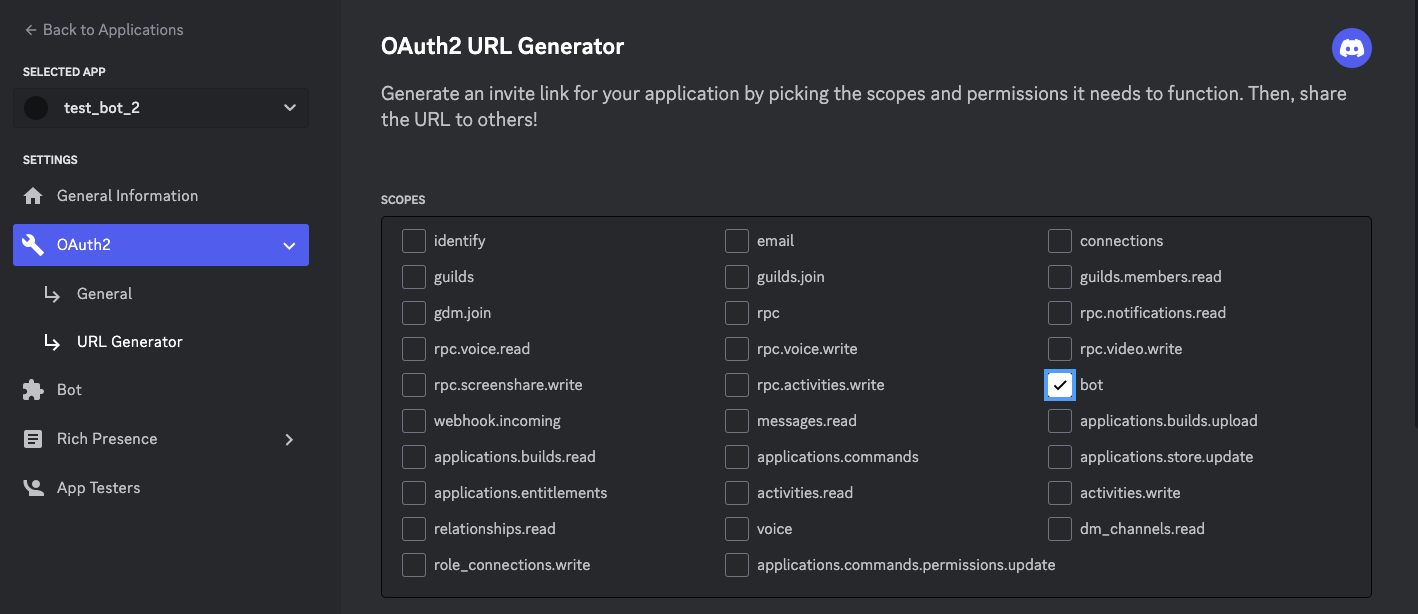The width and height of the screenshot is (1418, 614).
Task: Go to the Bot settings page
Action: click(x=69, y=390)
